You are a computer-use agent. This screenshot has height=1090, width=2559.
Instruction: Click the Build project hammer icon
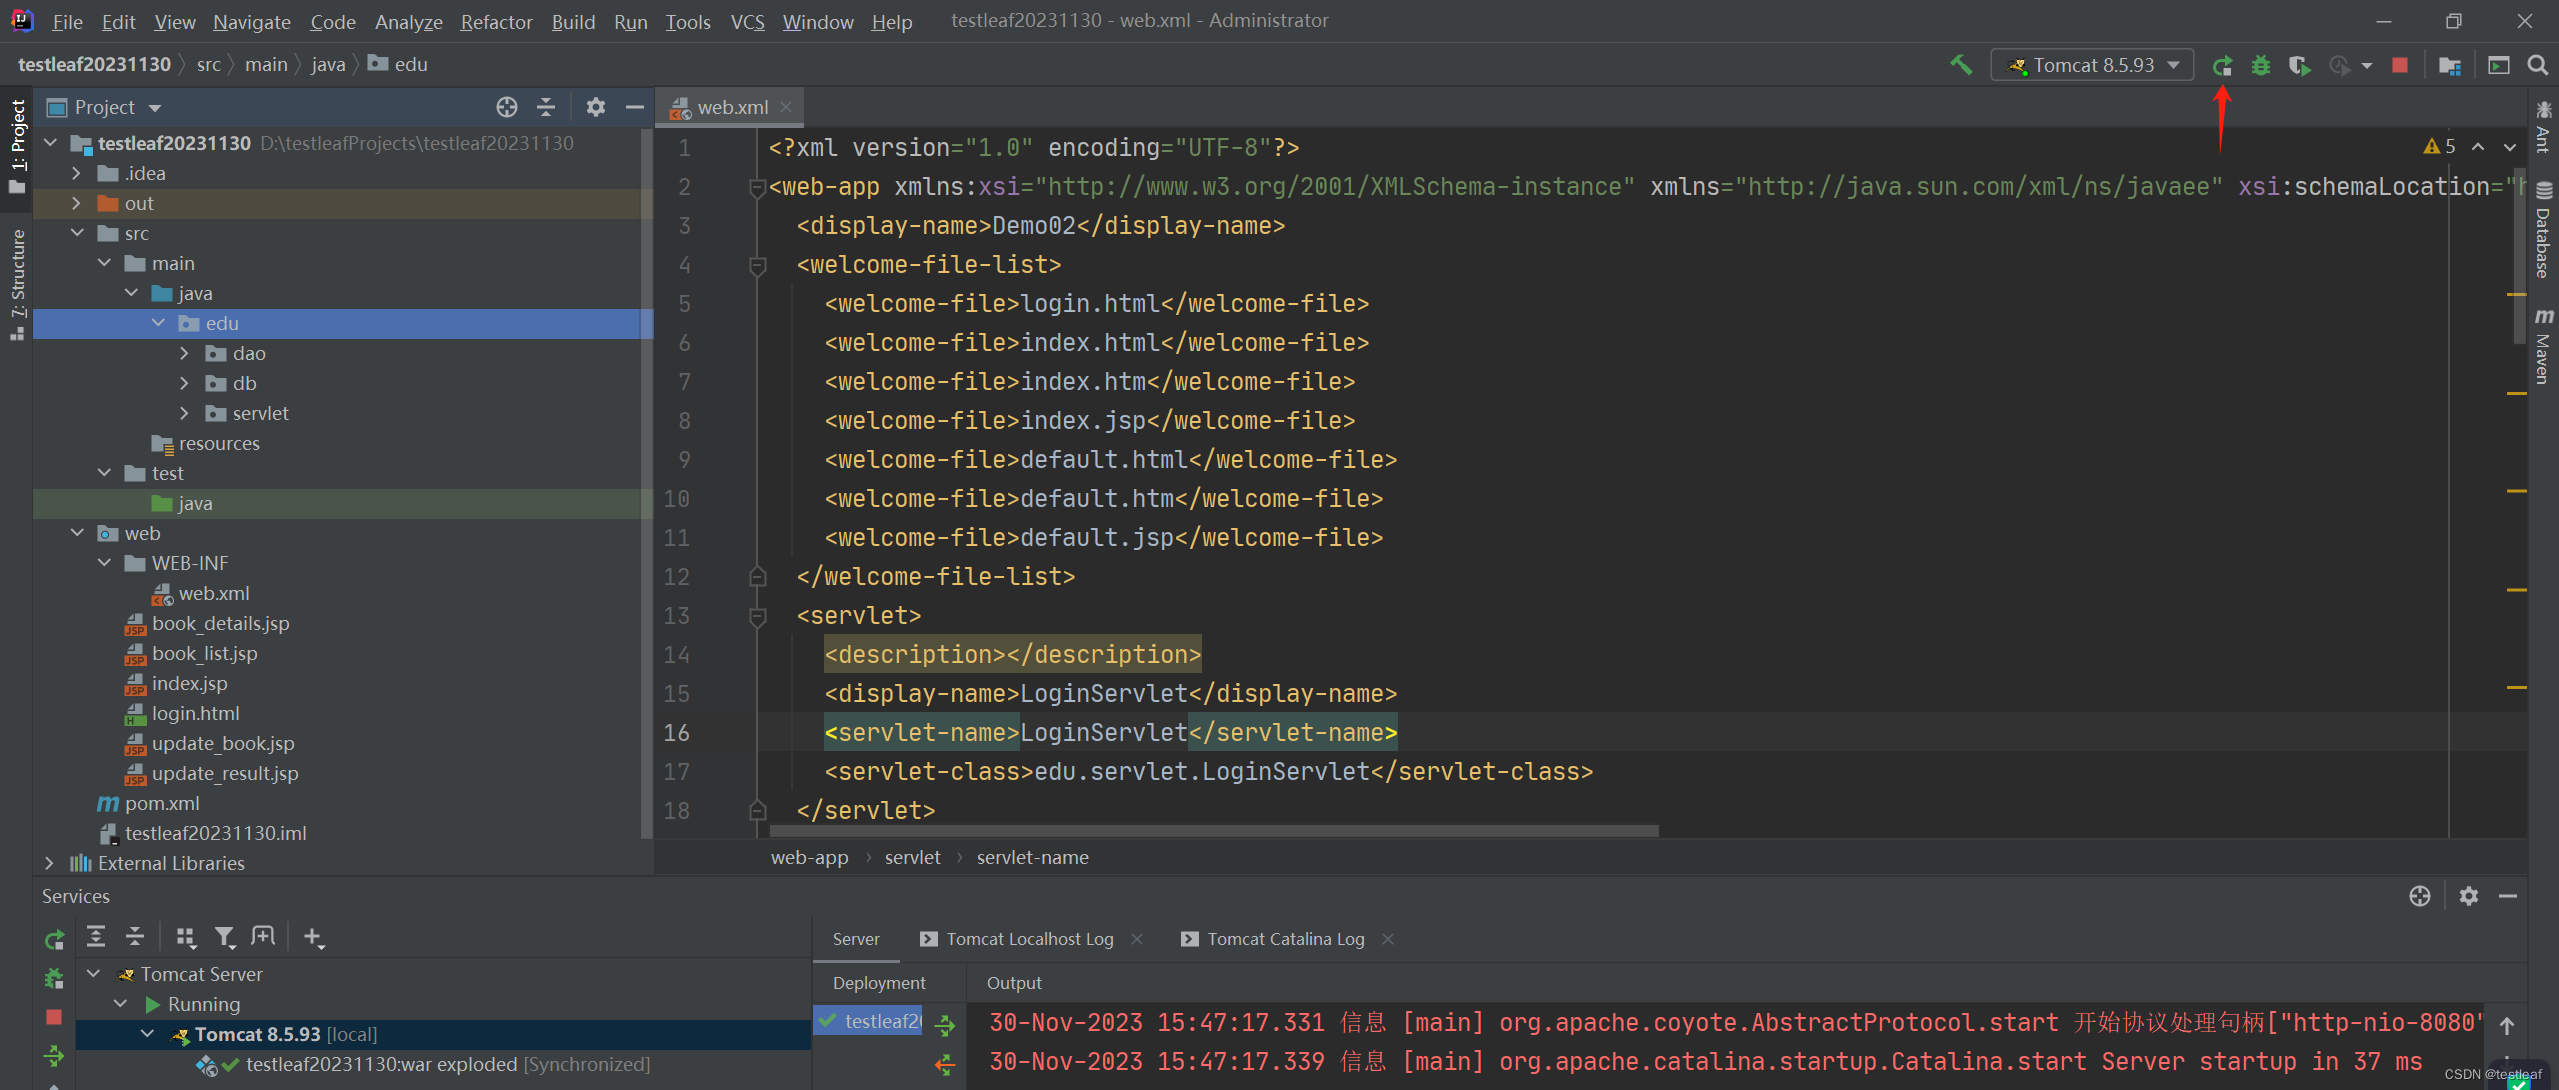pyautogui.click(x=1961, y=65)
